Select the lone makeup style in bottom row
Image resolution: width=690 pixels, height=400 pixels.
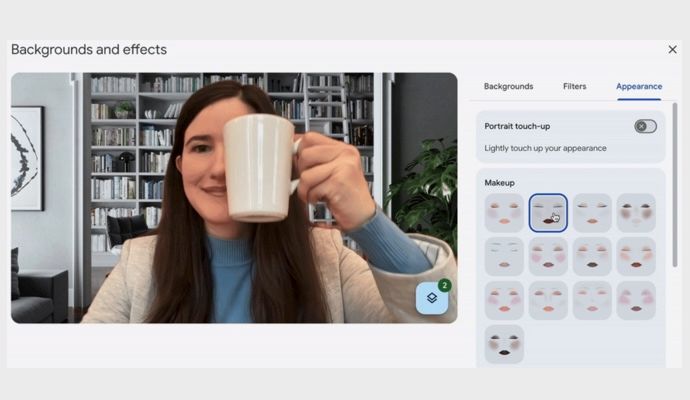point(504,344)
